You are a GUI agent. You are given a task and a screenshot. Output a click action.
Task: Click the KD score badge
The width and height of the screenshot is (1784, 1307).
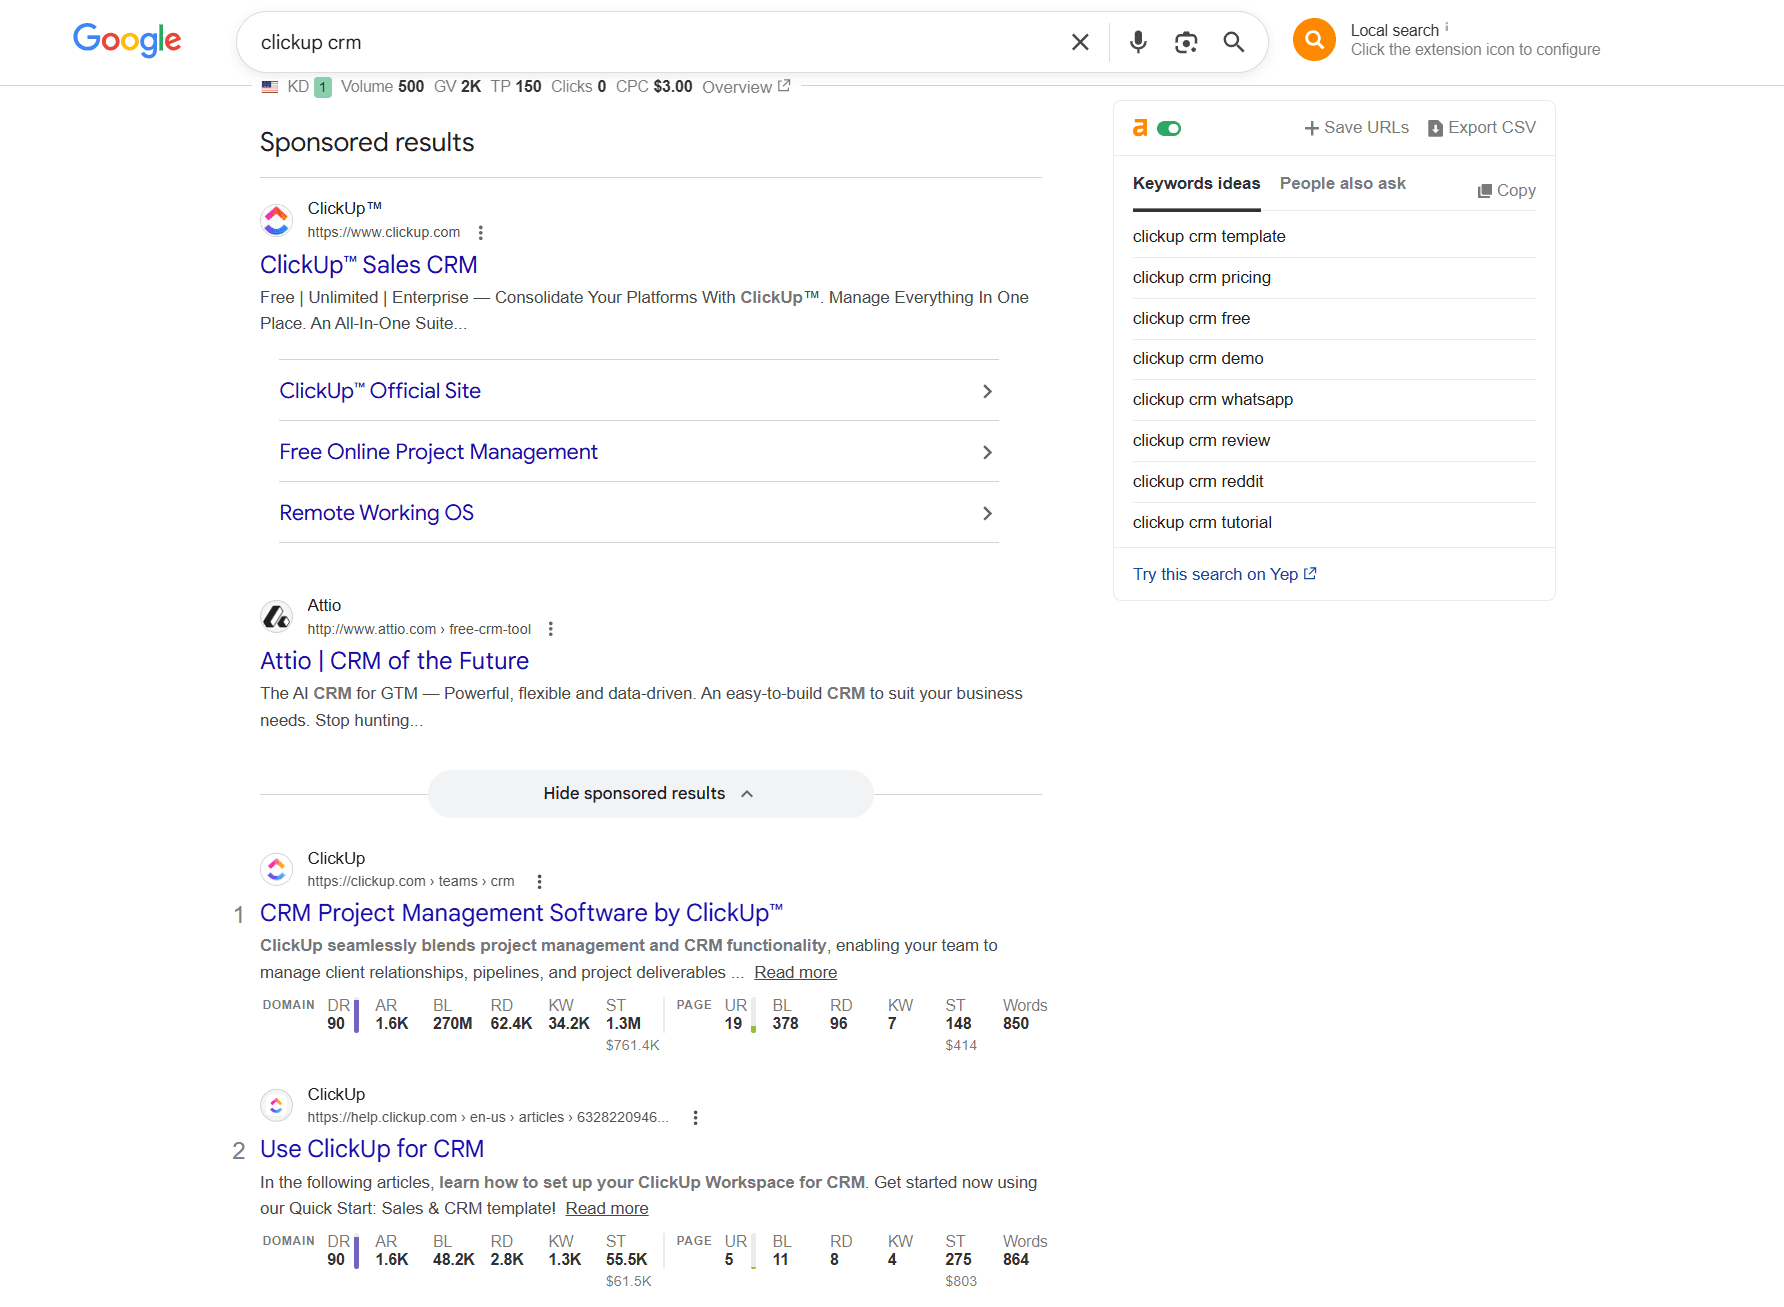click(x=323, y=87)
